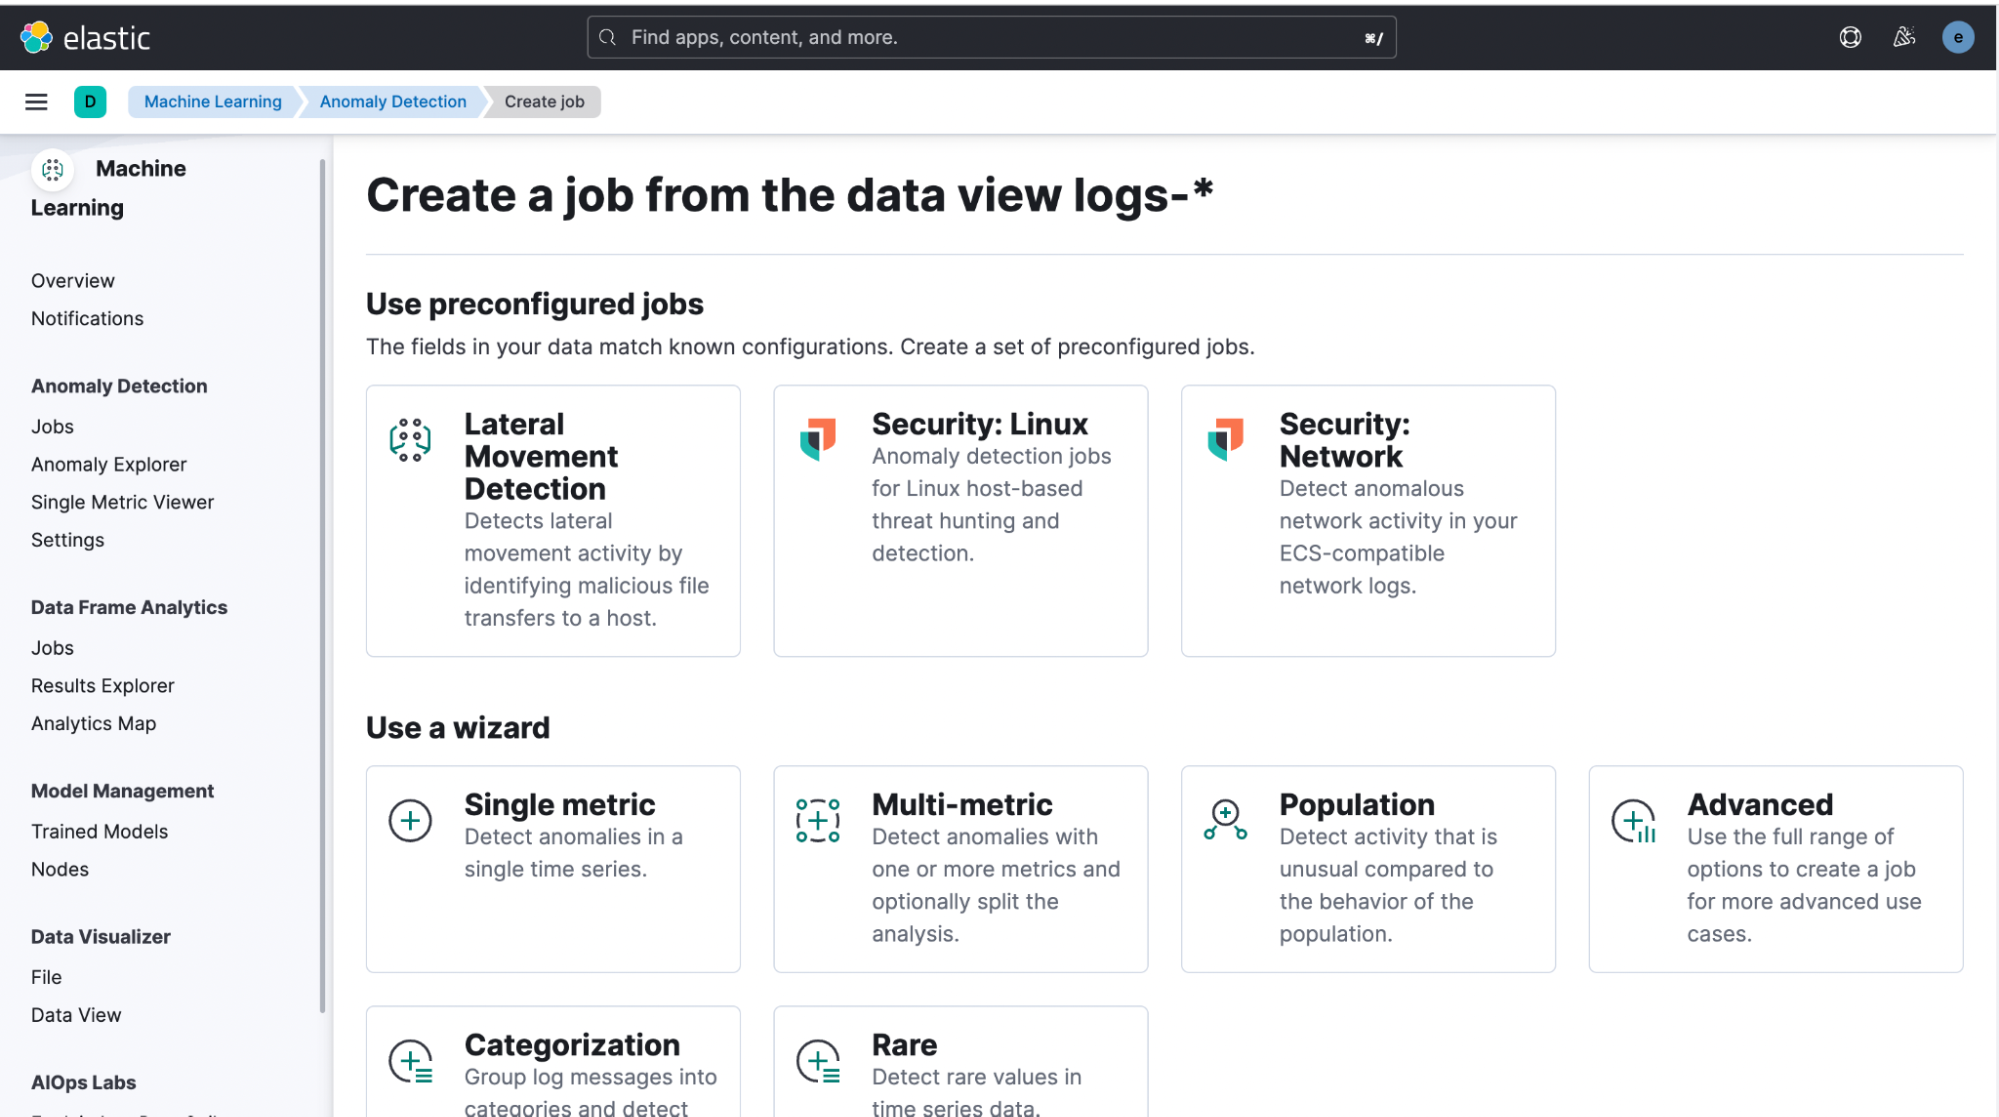Click the Data Visualizer sidebar heading
This screenshot has height=1117, width=1999.
click(100, 938)
